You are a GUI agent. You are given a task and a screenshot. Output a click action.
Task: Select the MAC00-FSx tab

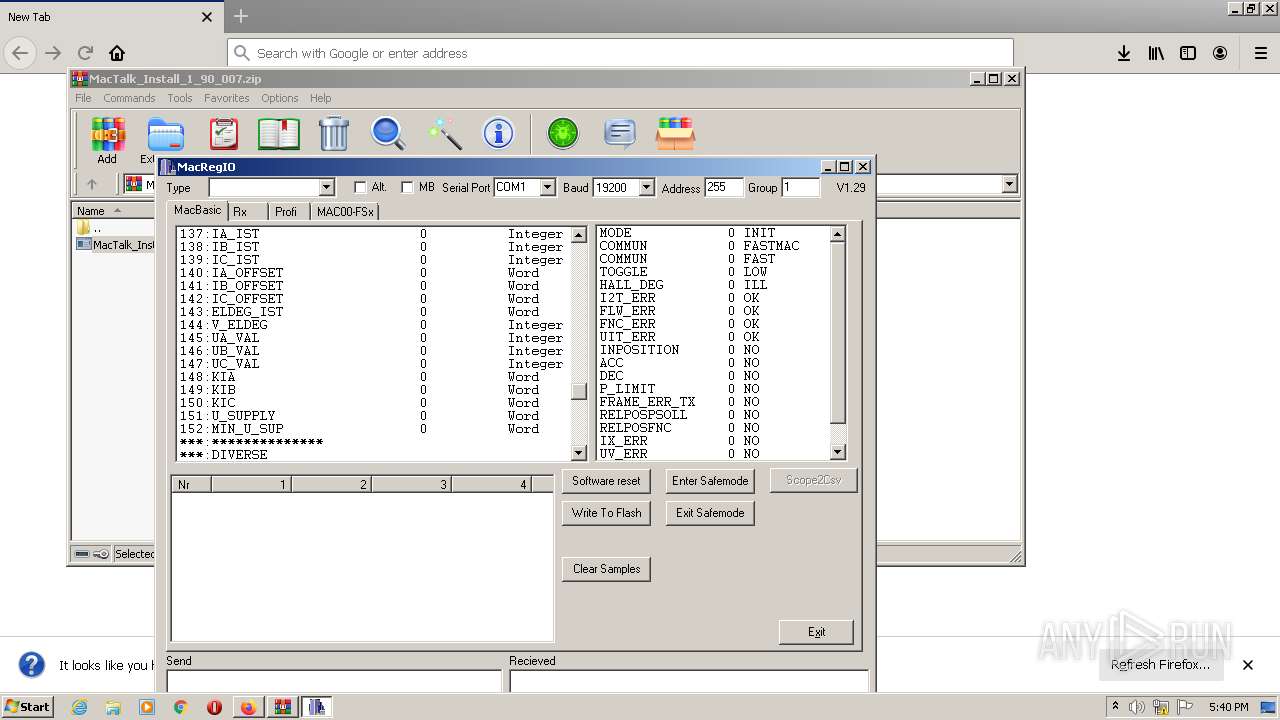[345, 212]
